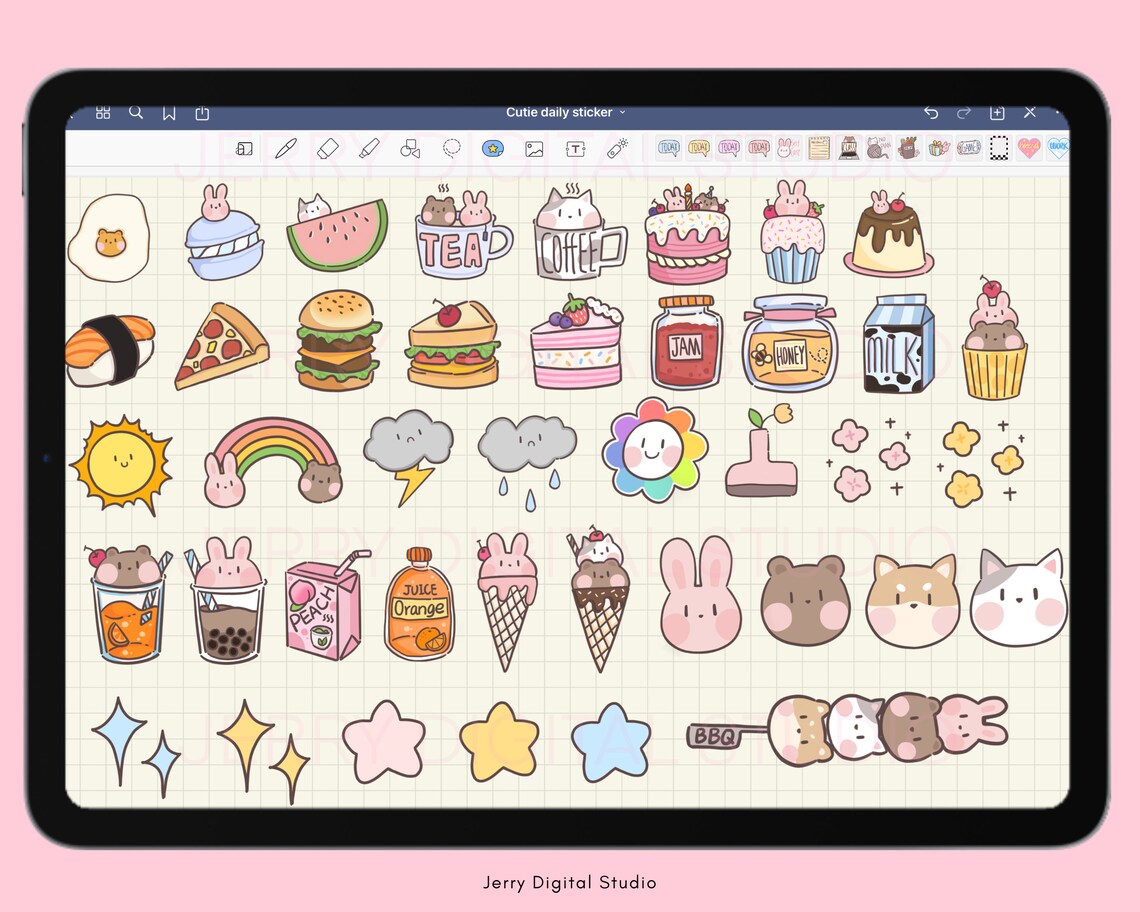Undo the last action
Image resolution: width=1140 pixels, height=912 pixels.
(931, 113)
